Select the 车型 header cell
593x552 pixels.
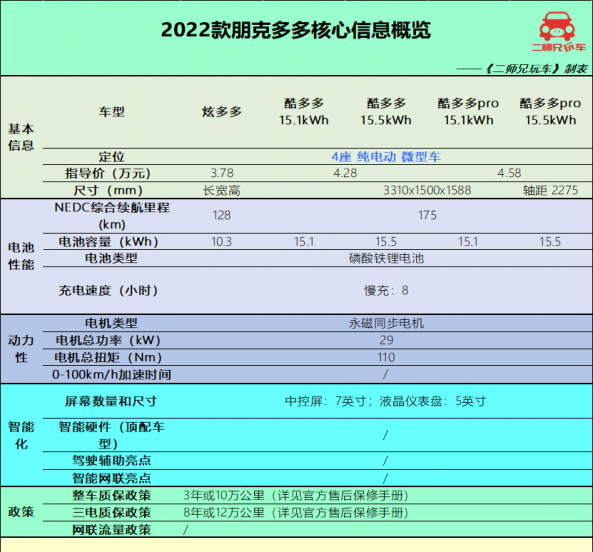[x=112, y=112]
